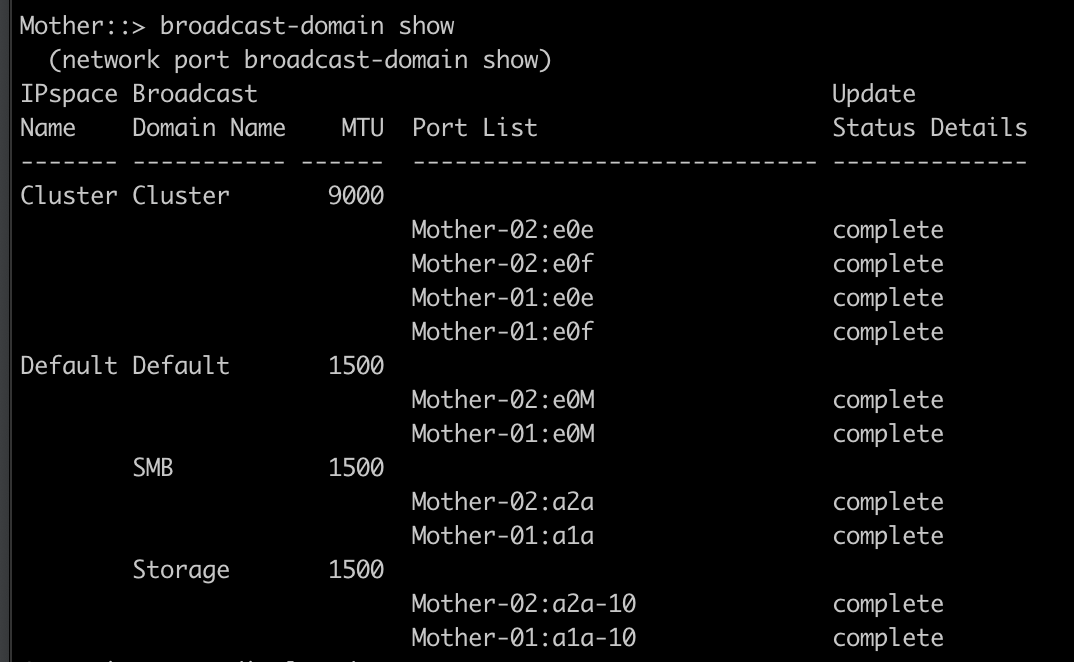
Task: Click the Port List column header
Action: point(474,128)
